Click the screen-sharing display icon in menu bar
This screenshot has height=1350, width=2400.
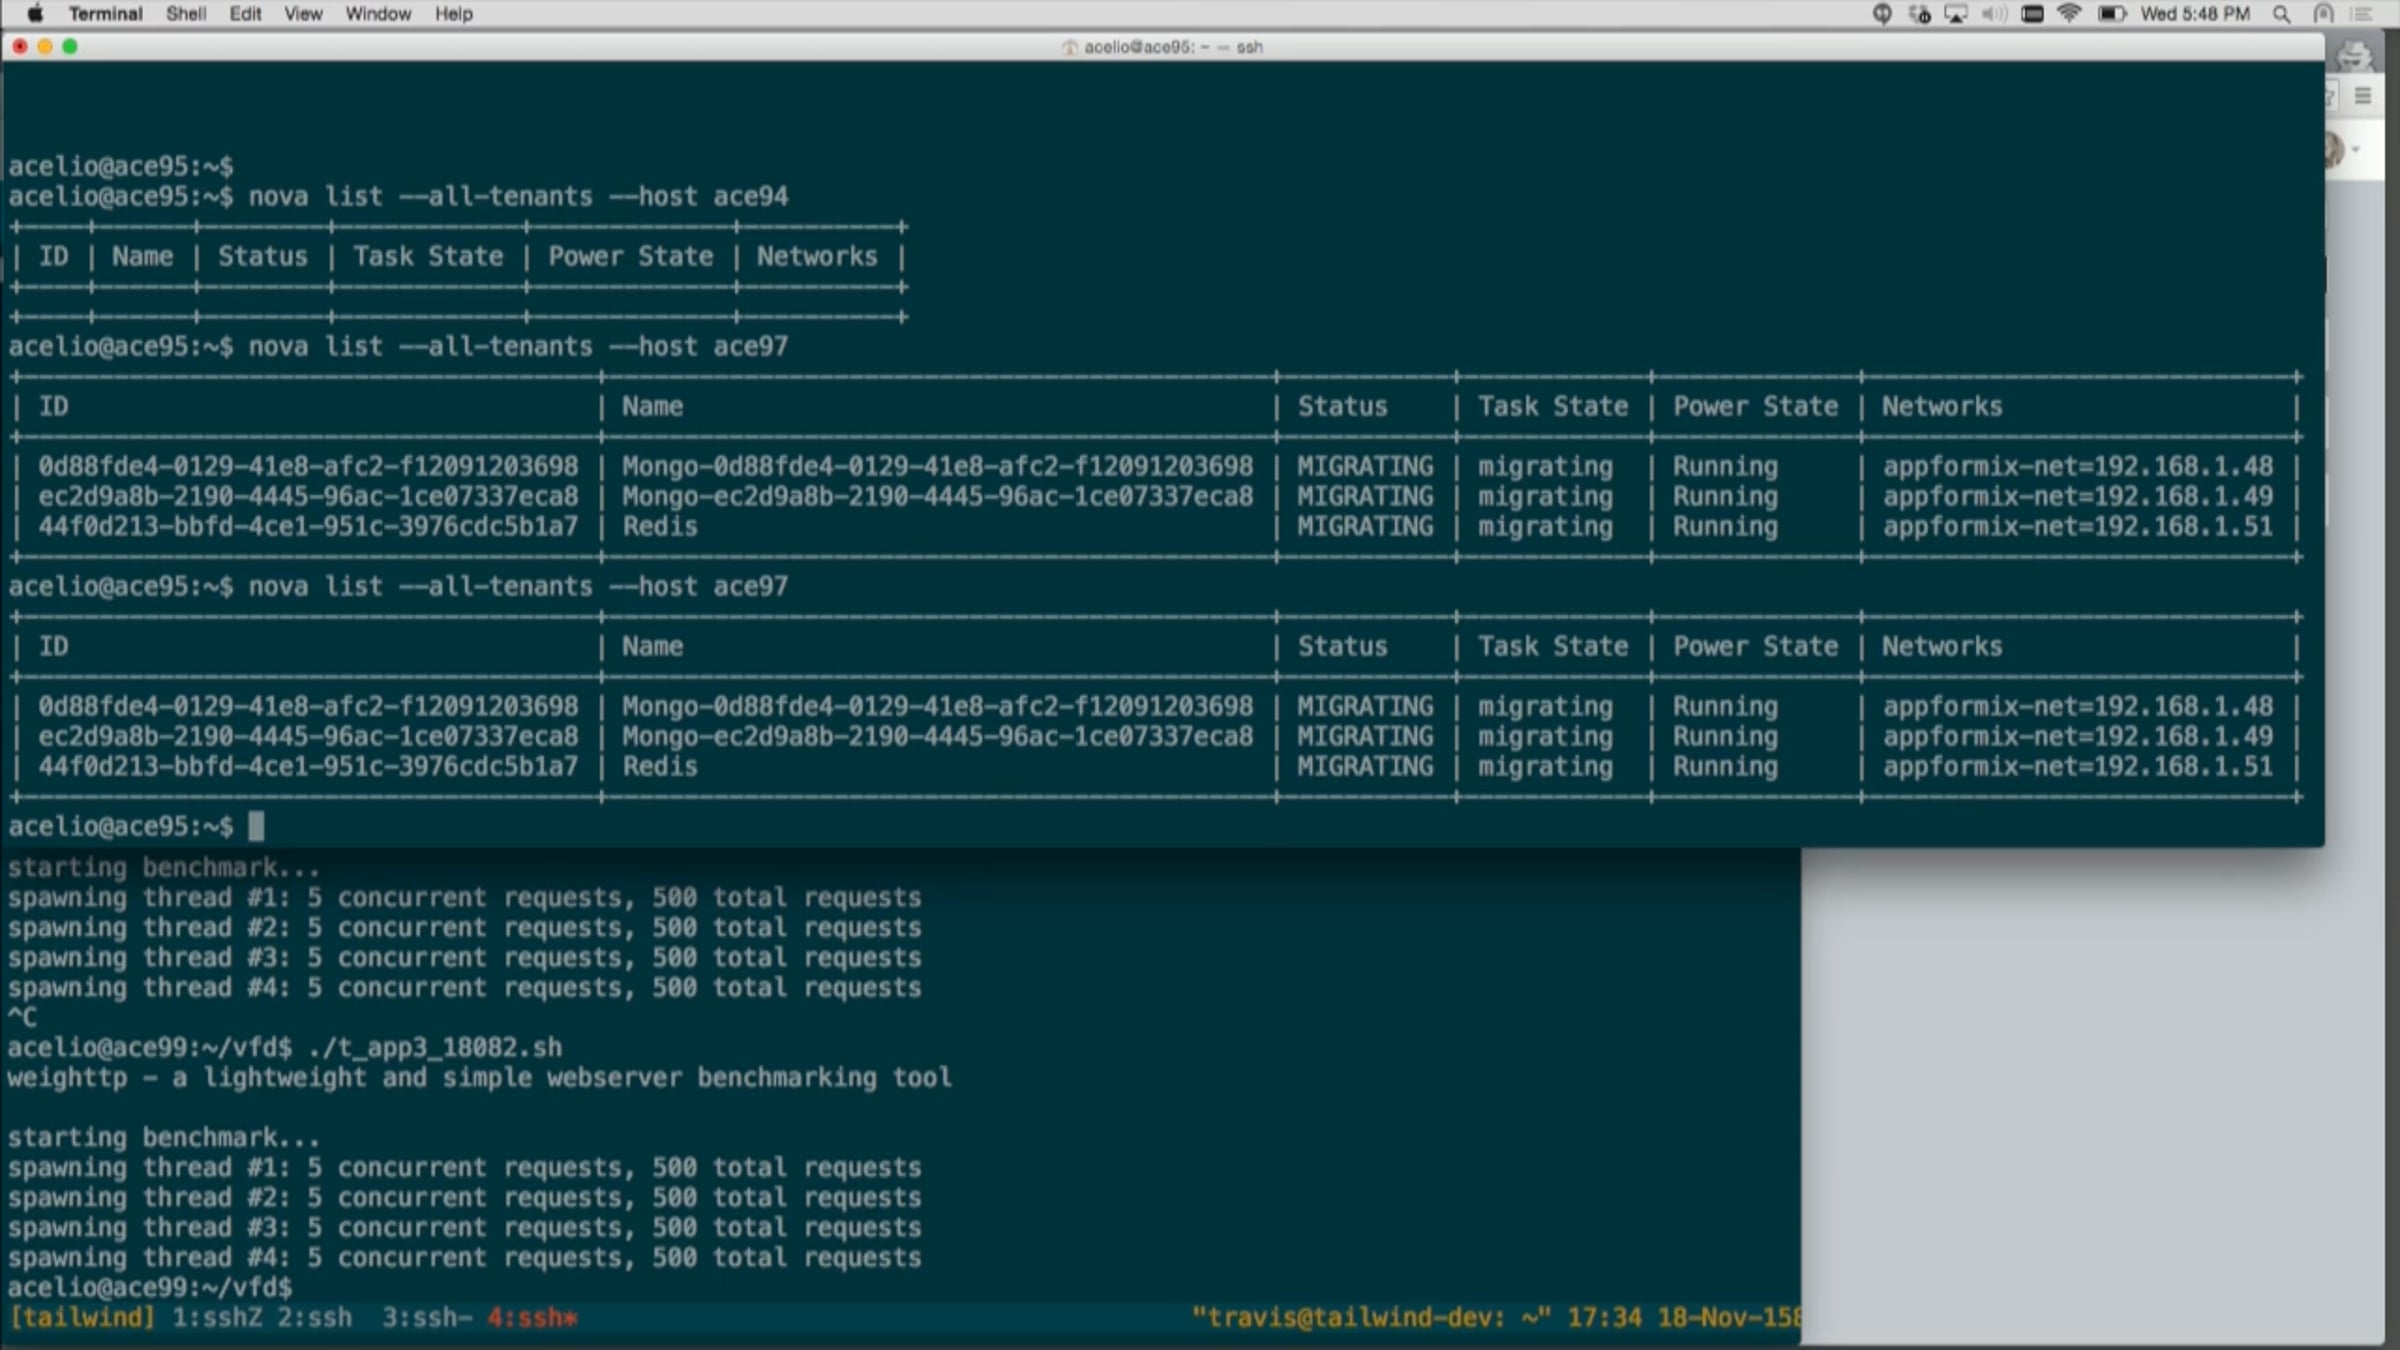click(x=2032, y=14)
